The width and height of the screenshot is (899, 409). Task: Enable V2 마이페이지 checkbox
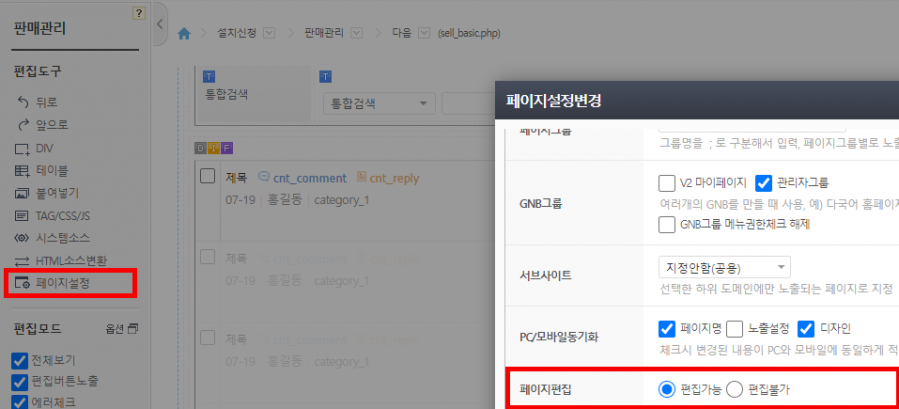(x=668, y=183)
